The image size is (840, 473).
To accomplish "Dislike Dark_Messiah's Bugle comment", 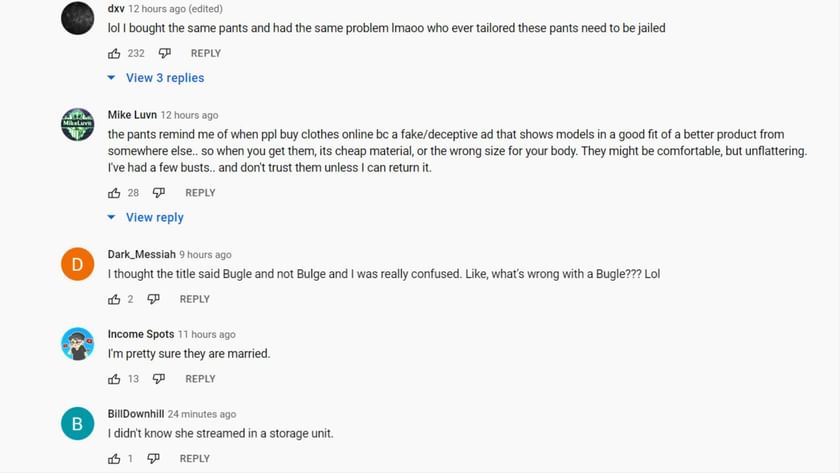I will click(153, 299).
